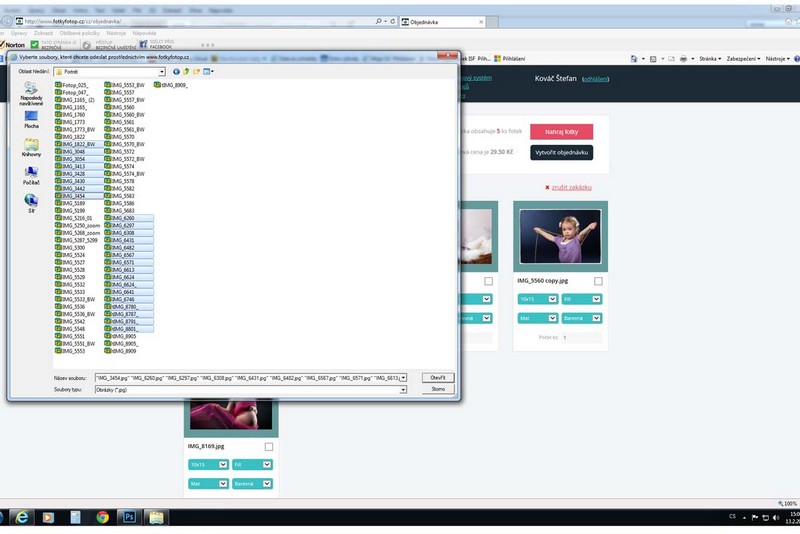This screenshot has height=534, width=800.
Task: Open Síť (Network) in the places sidebar
Action: [32, 204]
